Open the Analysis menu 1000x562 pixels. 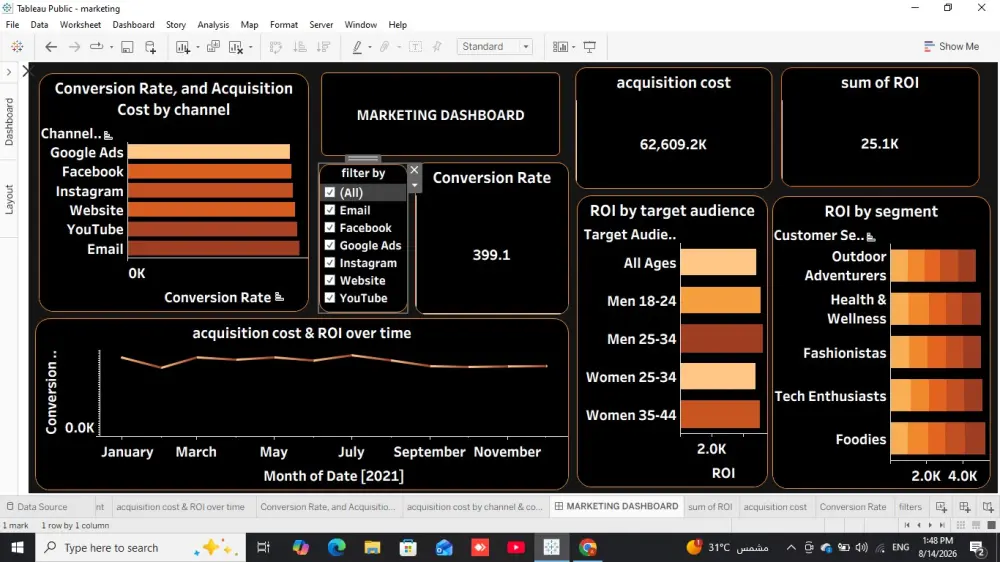[213, 25]
